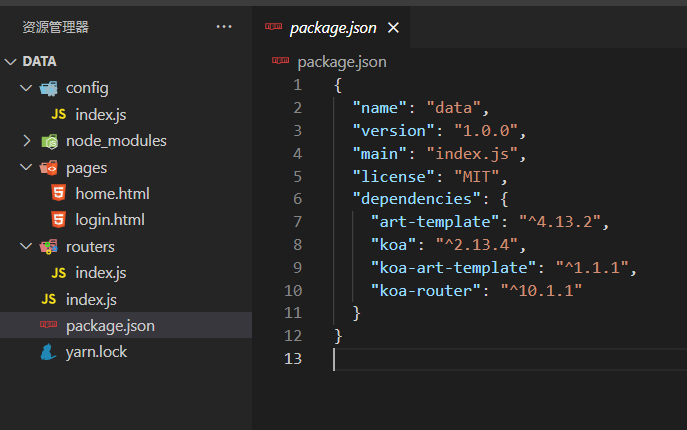Collapse the pages folder chevron
Screen dimensions: 687x430
point(27,167)
